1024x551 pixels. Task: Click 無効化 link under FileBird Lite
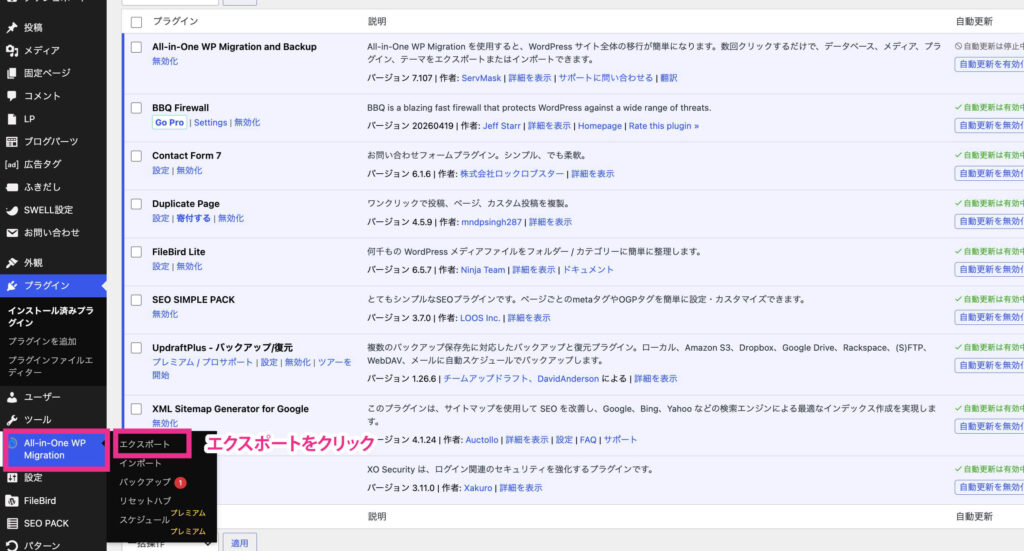click(189, 266)
